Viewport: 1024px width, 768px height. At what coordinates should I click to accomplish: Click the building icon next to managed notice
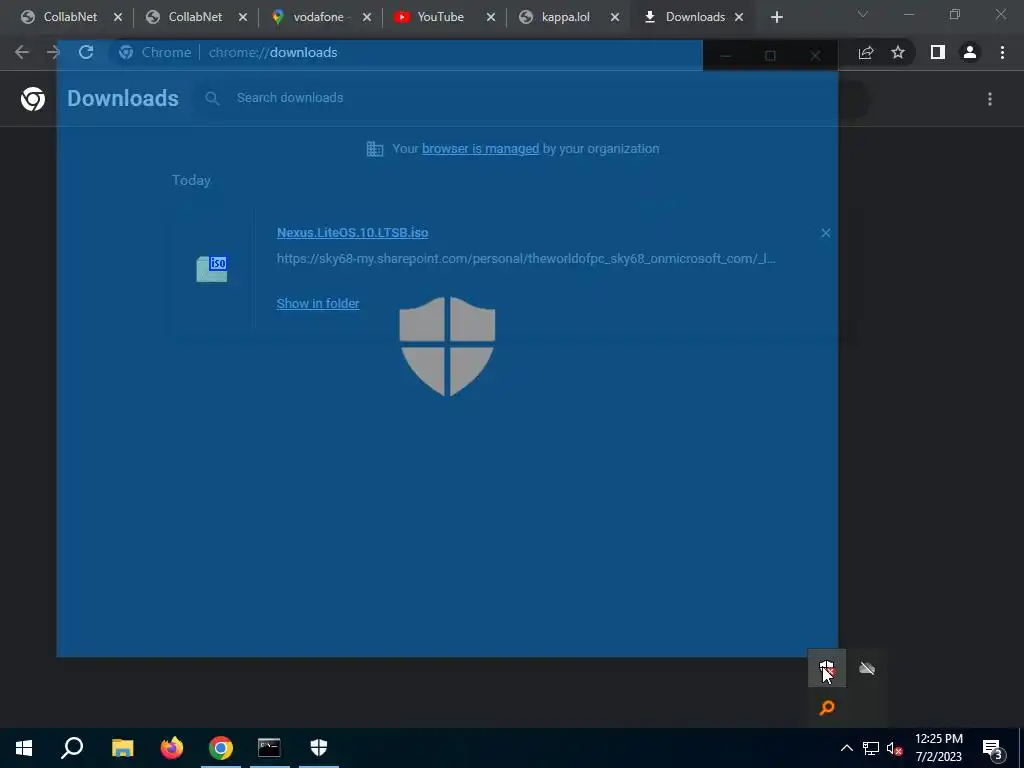[x=375, y=149]
